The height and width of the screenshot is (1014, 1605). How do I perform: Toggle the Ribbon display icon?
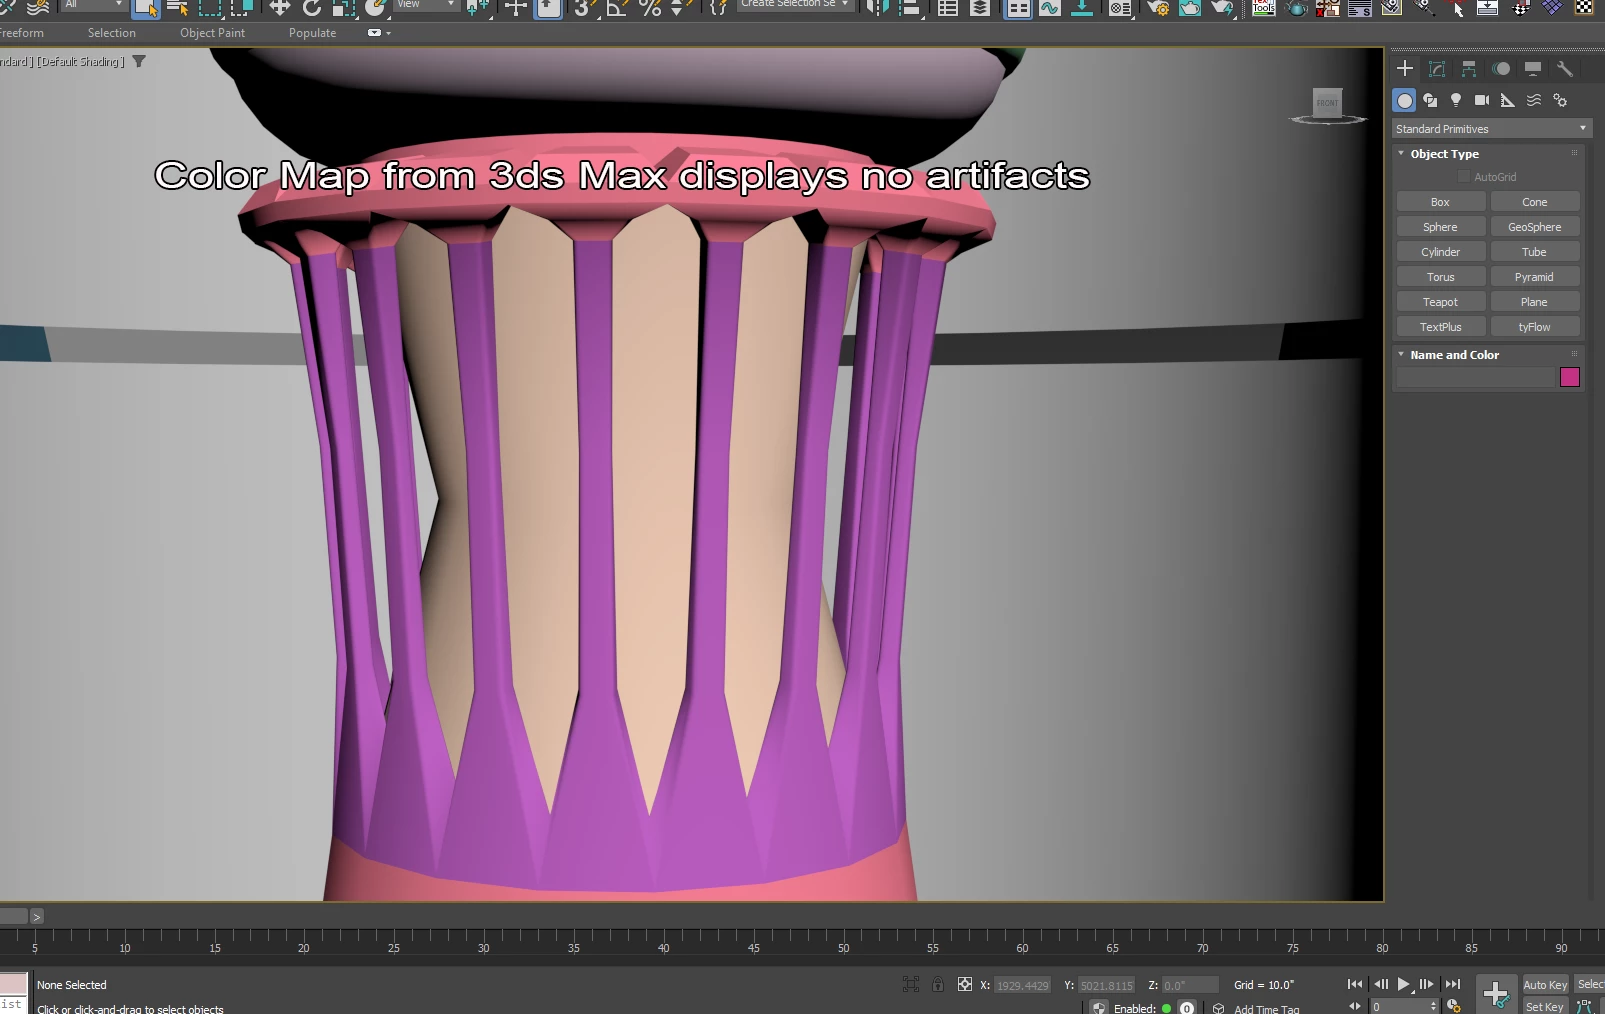pos(1018,8)
